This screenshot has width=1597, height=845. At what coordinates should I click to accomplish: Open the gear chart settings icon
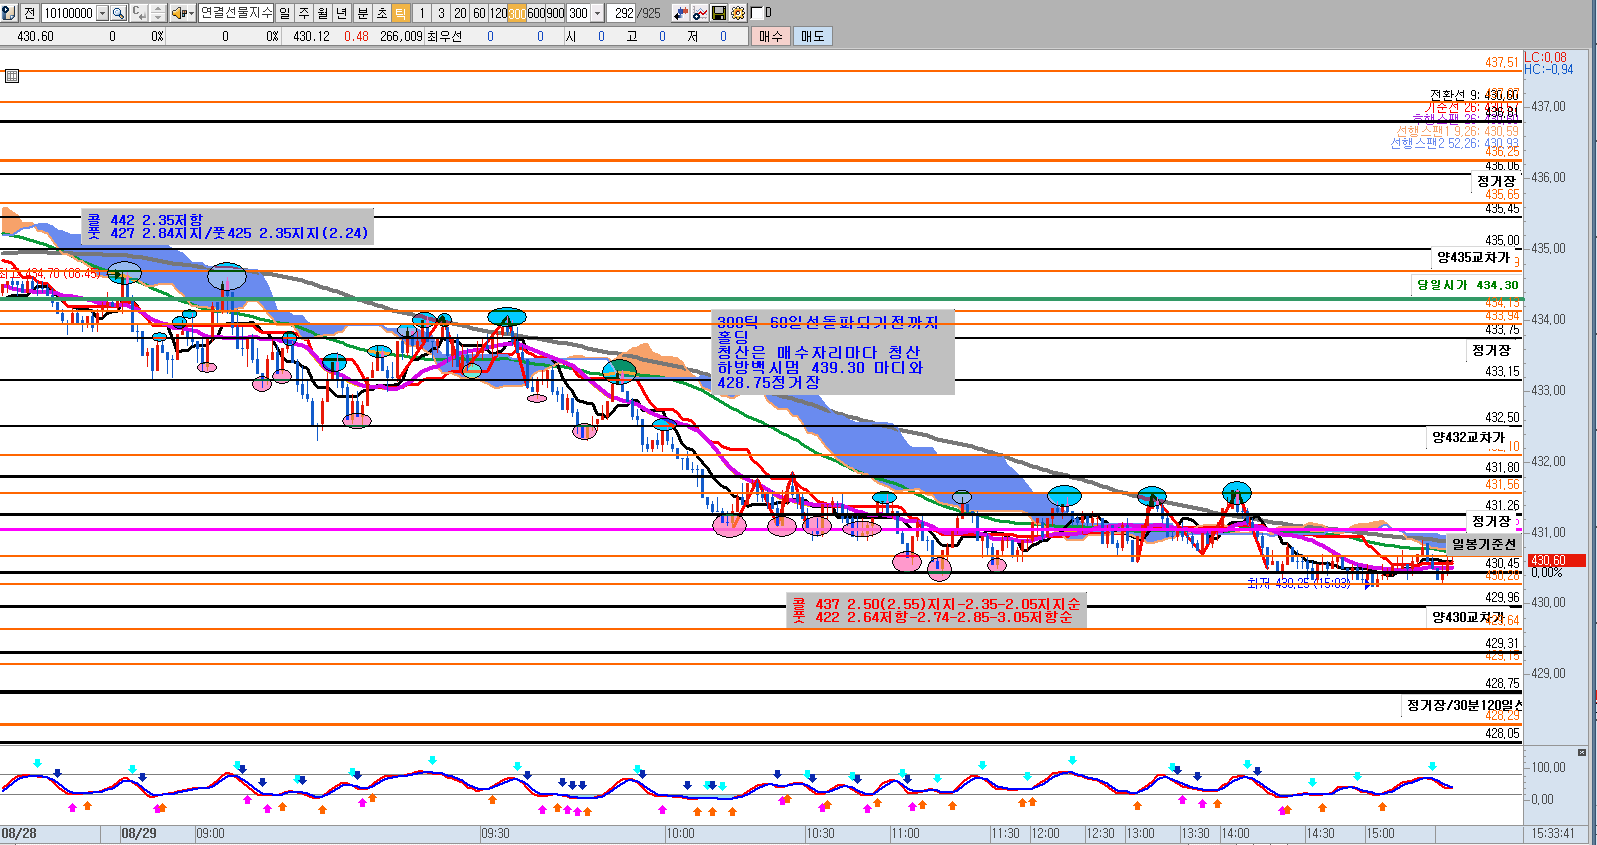pyautogui.click(x=738, y=13)
